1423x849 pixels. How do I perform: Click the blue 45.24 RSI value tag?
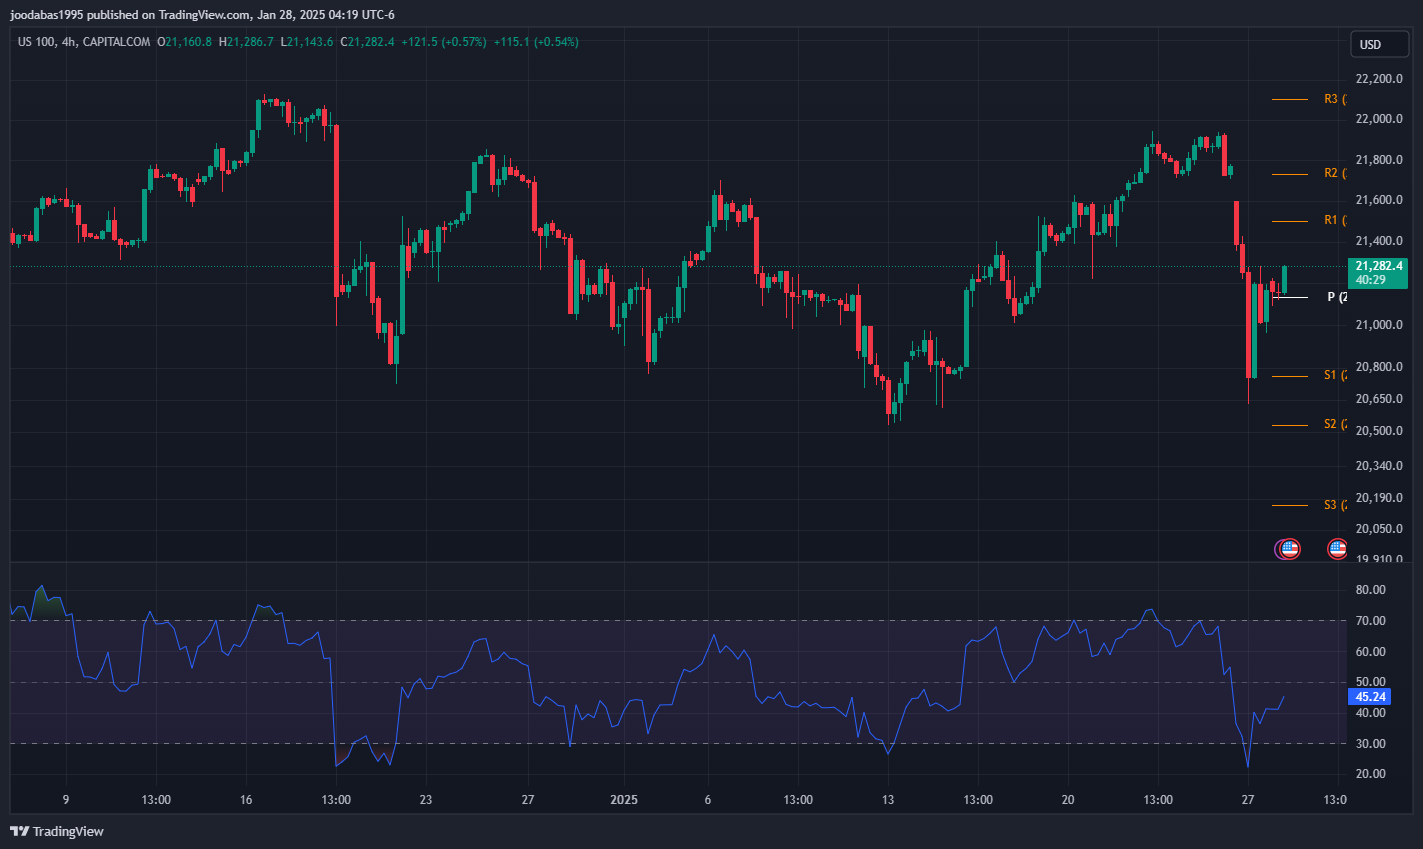(x=1369, y=697)
